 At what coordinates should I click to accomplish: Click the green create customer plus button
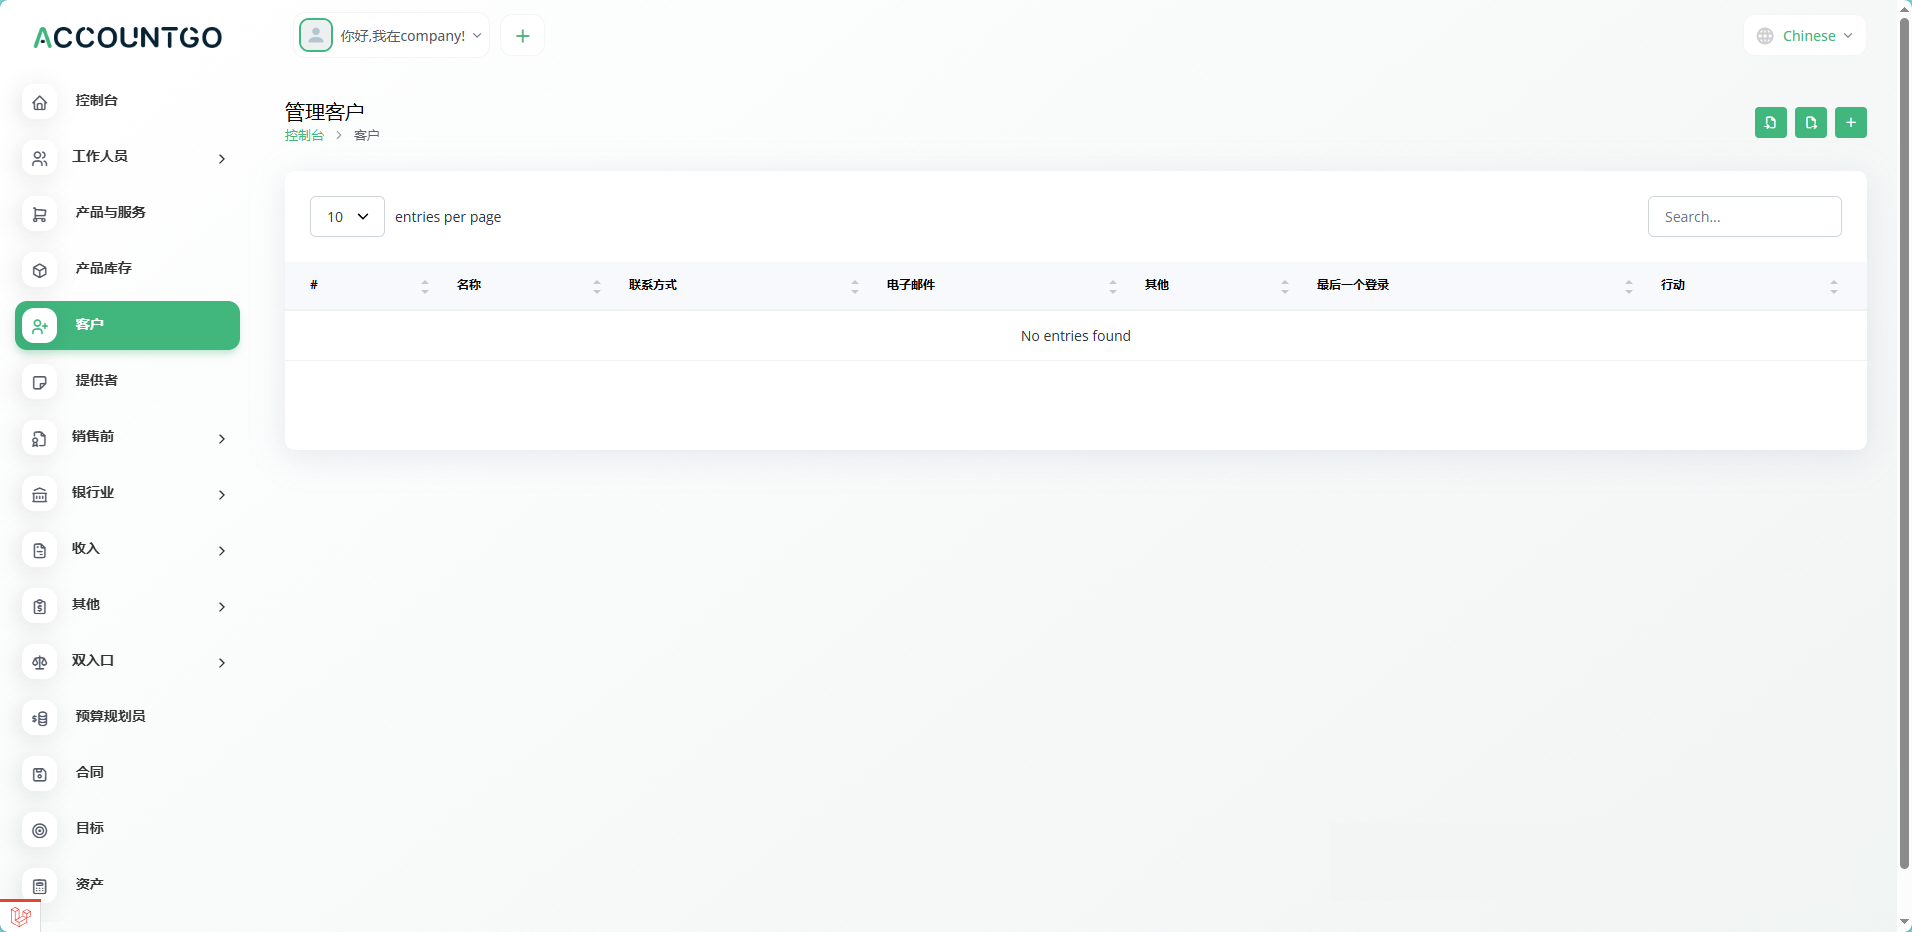1850,122
